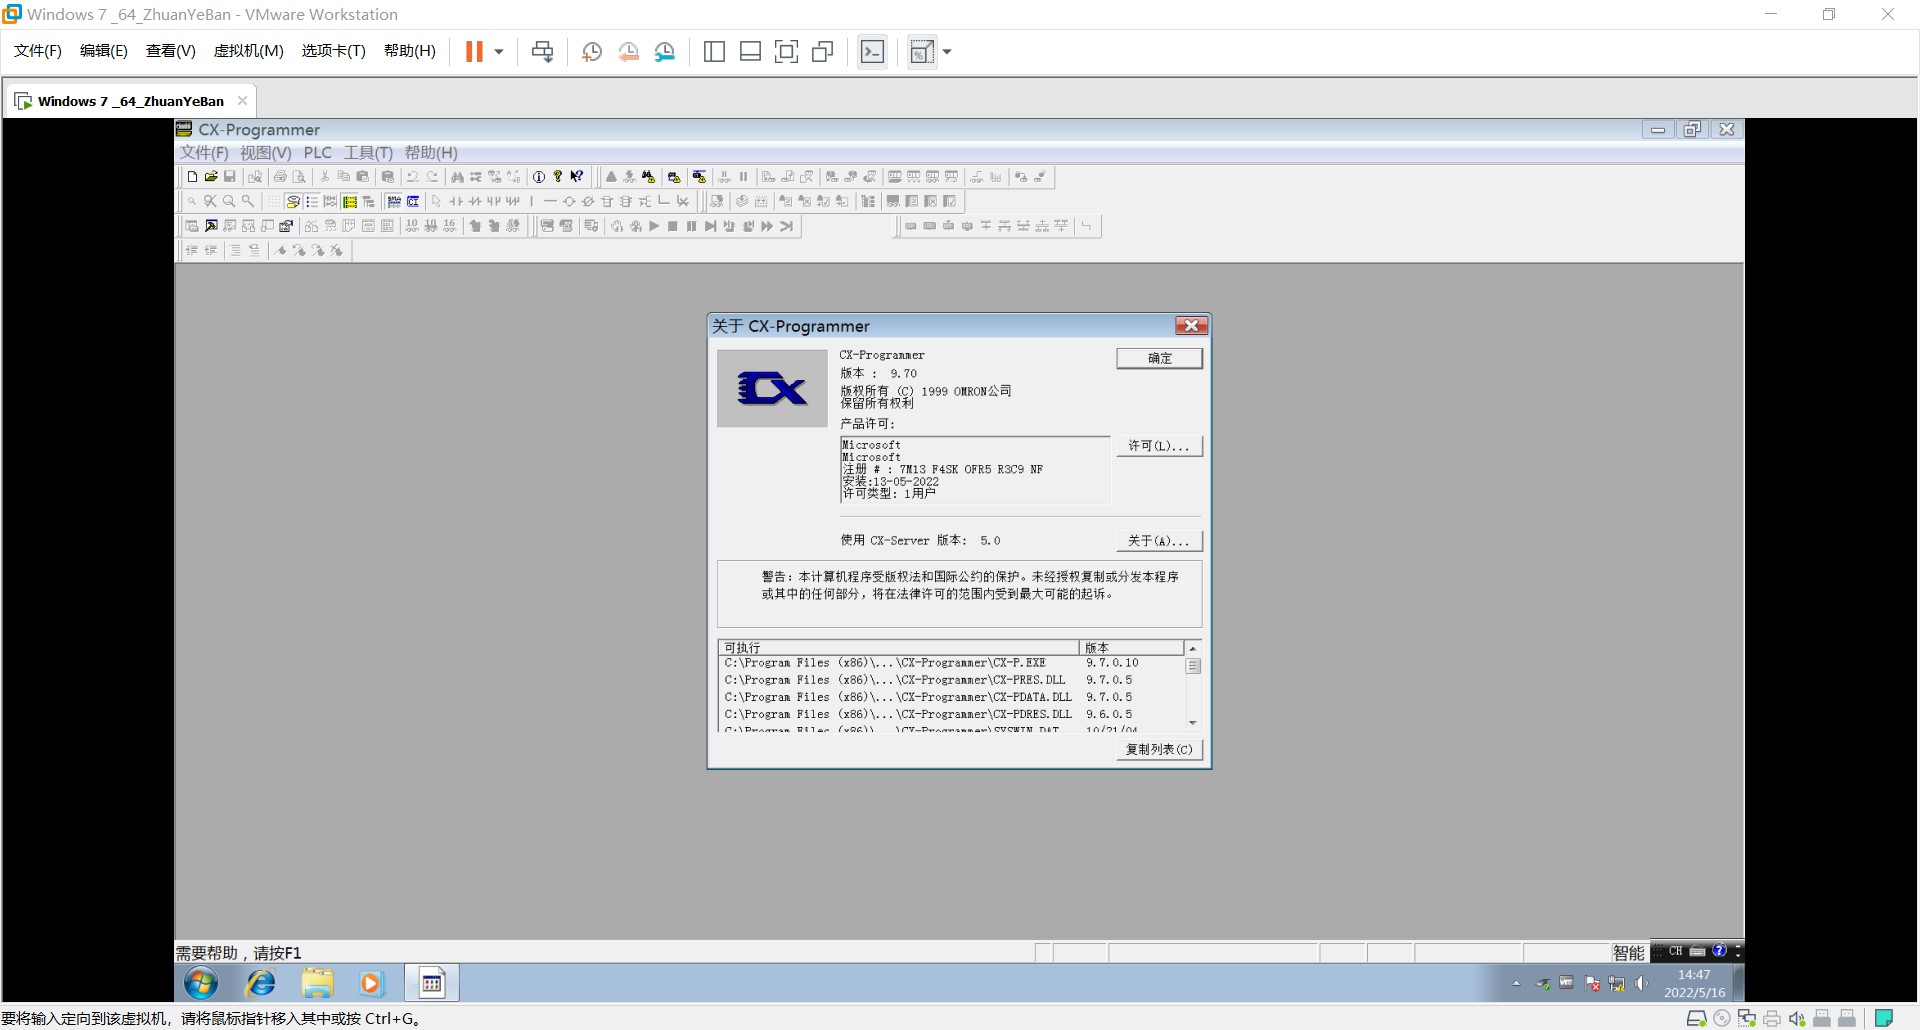
Task: Toggle VMware thumbnail bar layout icon
Action: tap(750, 52)
